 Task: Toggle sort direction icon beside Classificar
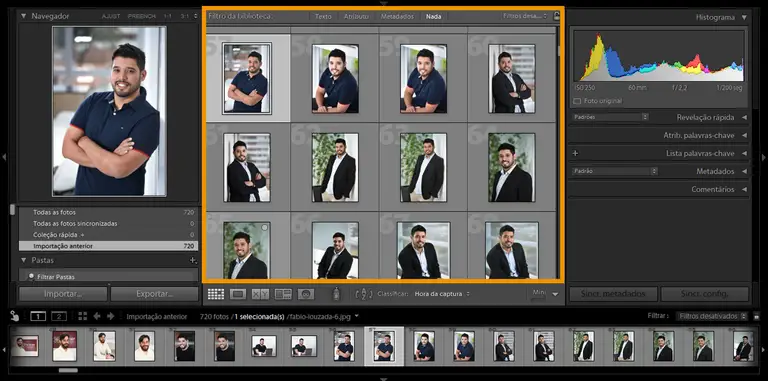[x=364, y=294]
